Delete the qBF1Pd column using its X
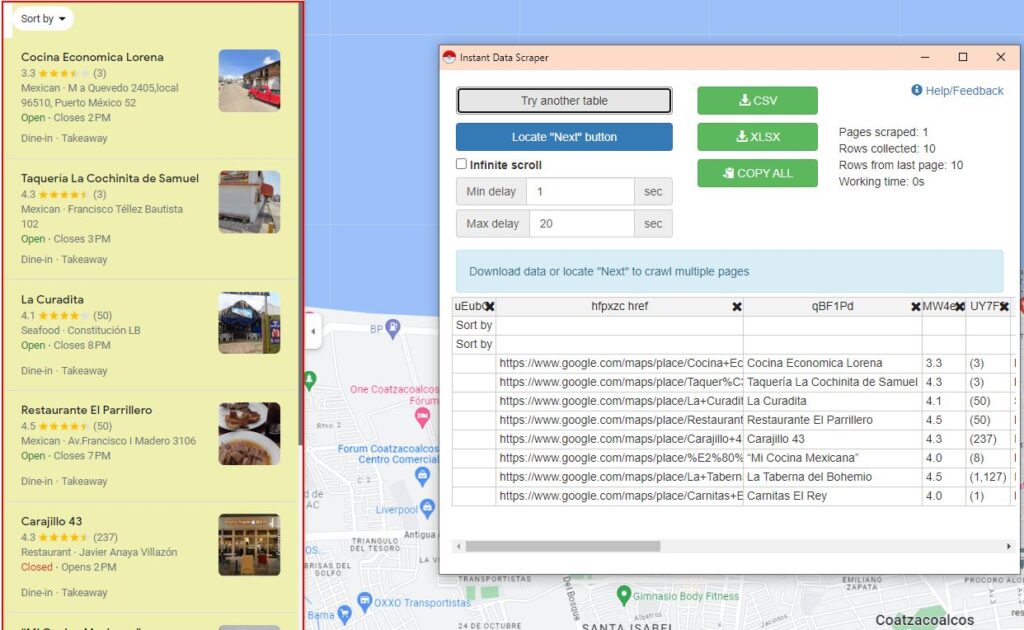Screen dimensions: 1024x630 click(915, 307)
